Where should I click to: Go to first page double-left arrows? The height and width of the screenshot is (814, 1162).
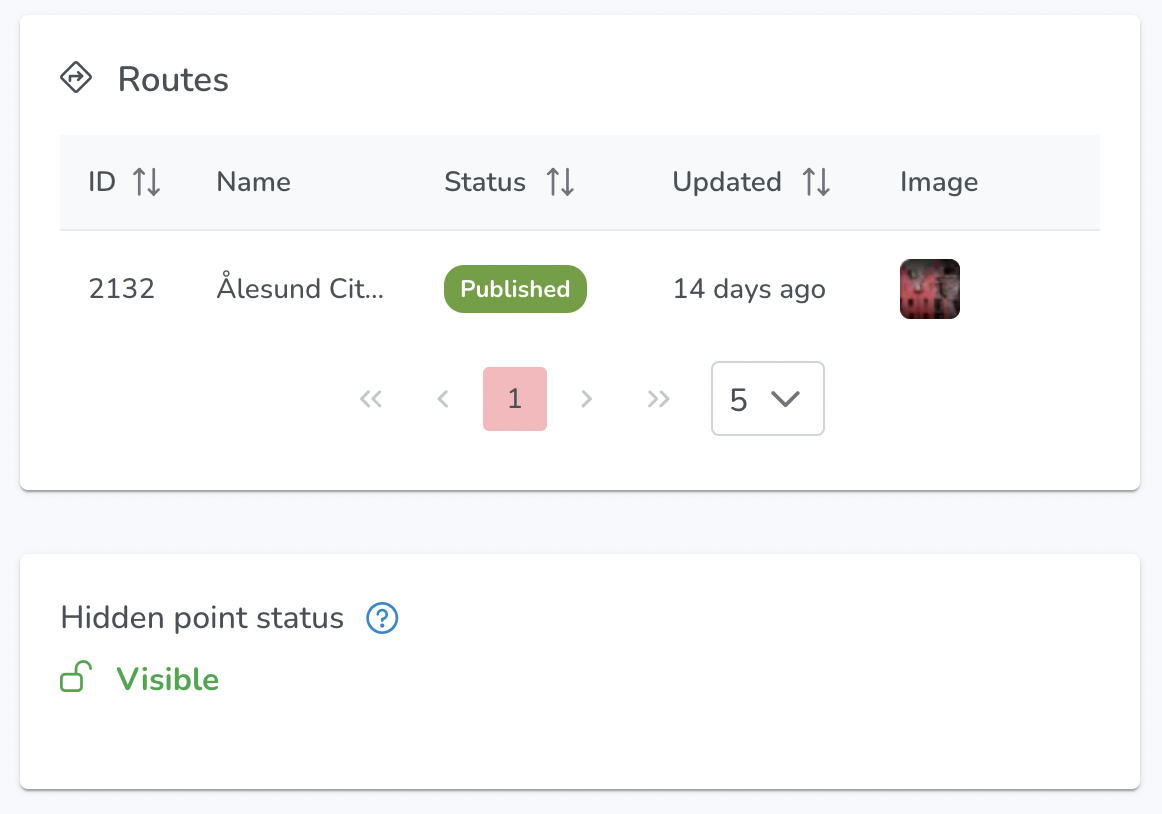[371, 399]
